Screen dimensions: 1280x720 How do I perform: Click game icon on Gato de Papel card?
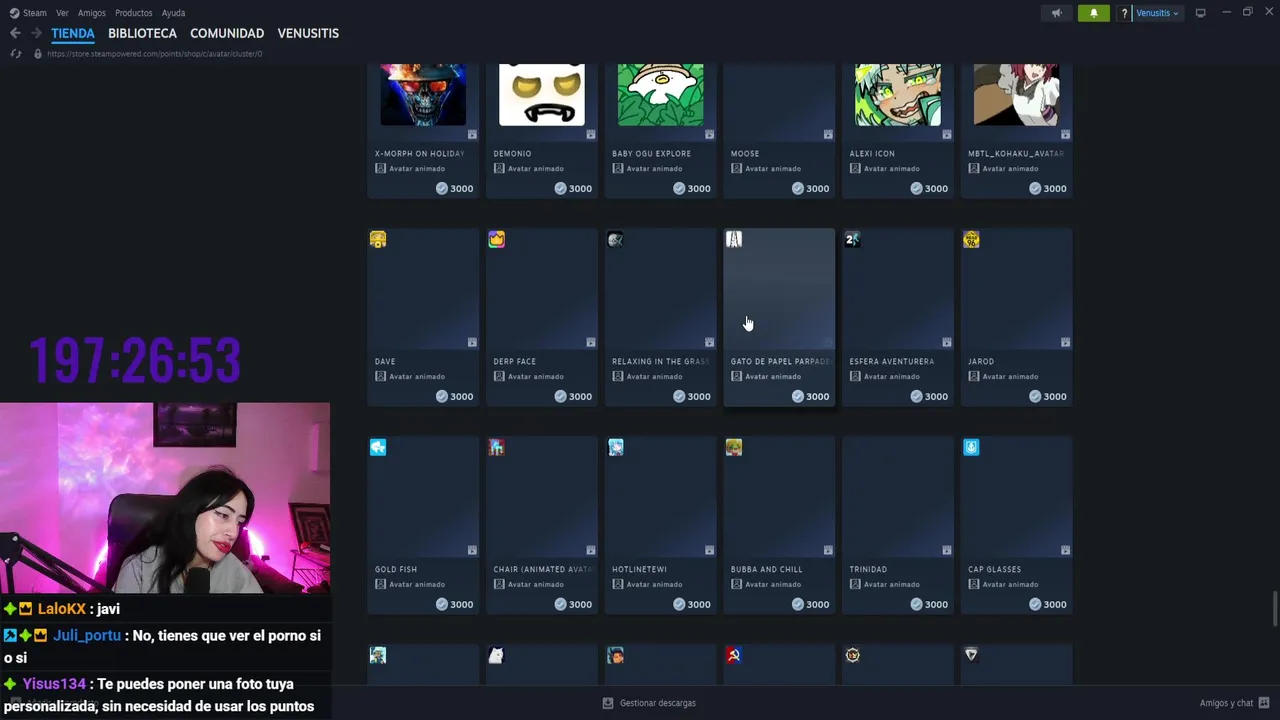(x=734, y=239)
